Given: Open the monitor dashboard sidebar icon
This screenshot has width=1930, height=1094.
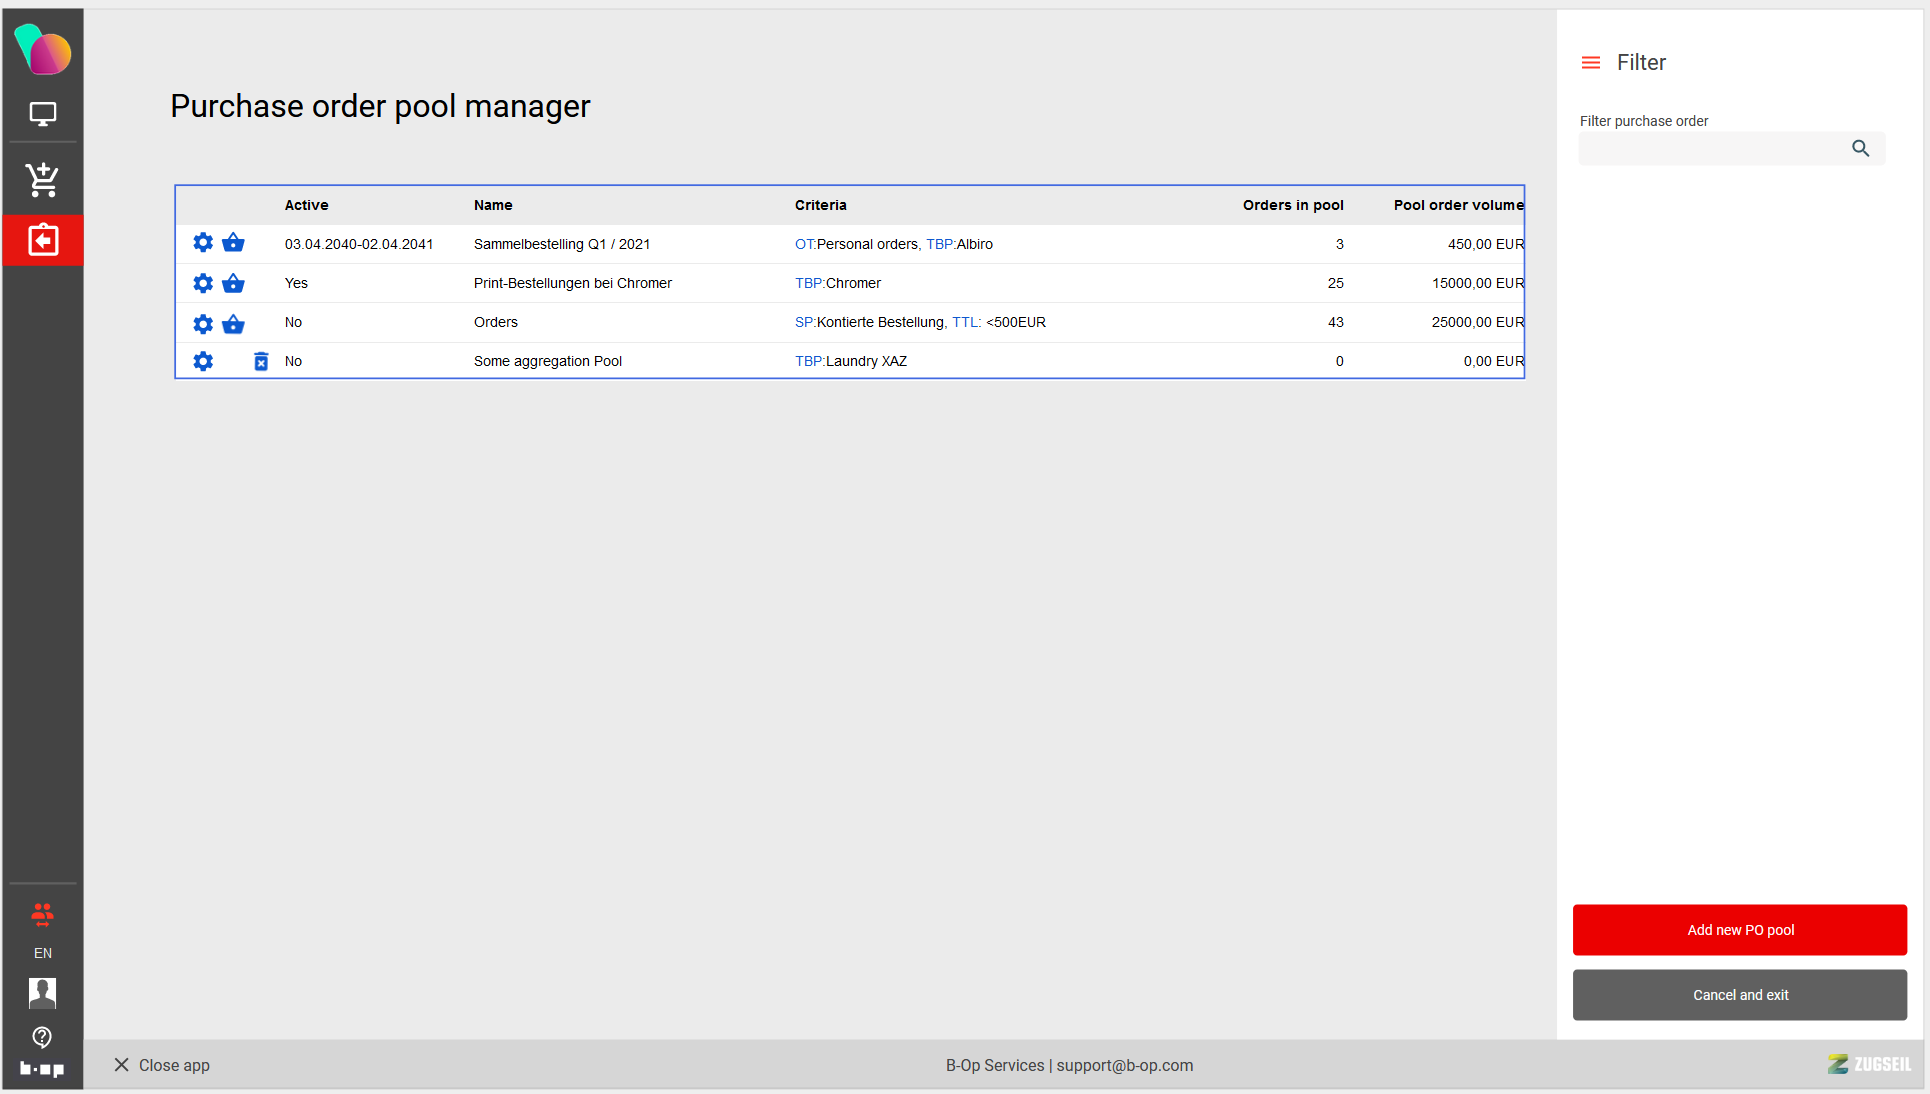Looking at the screenshot, I should point(42,114).
